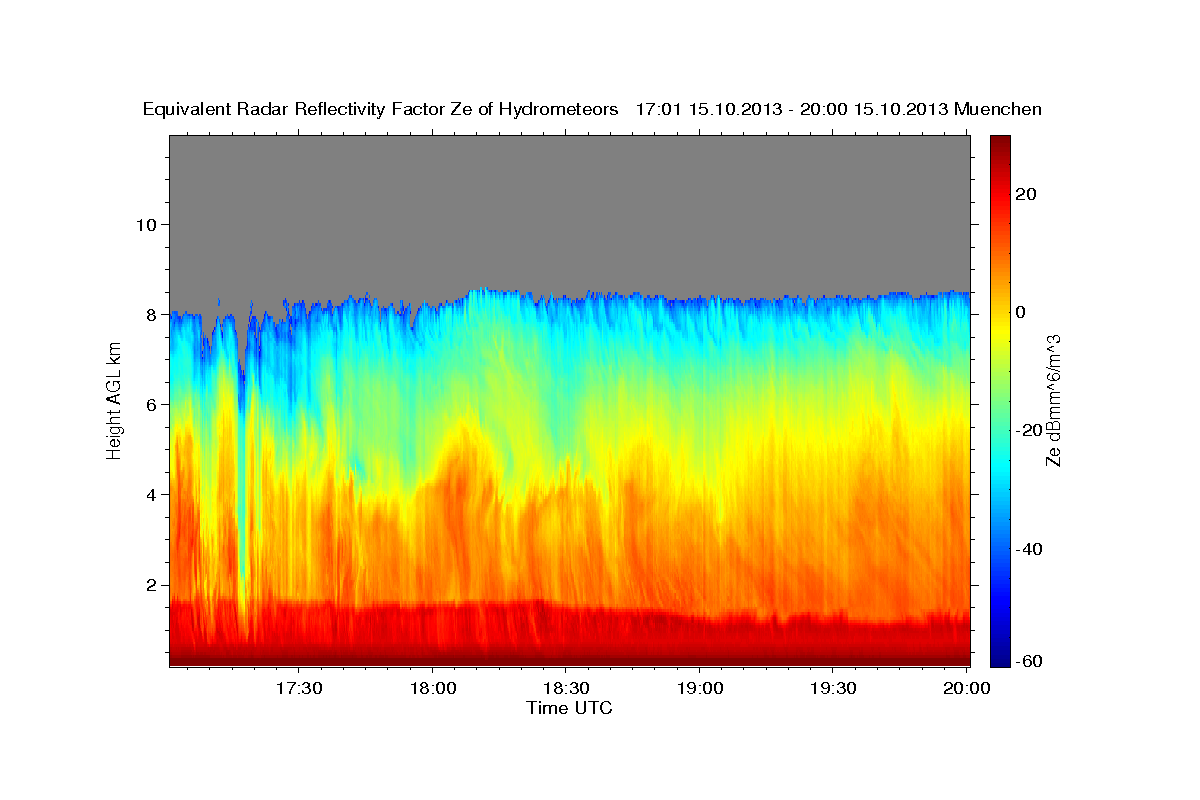Click the plot title 'Equivalent Radar Reflectivity Factor Ze of Hydrometeors'
The width and height of the screenshot is (1200, 800).
tap(381, 109)
